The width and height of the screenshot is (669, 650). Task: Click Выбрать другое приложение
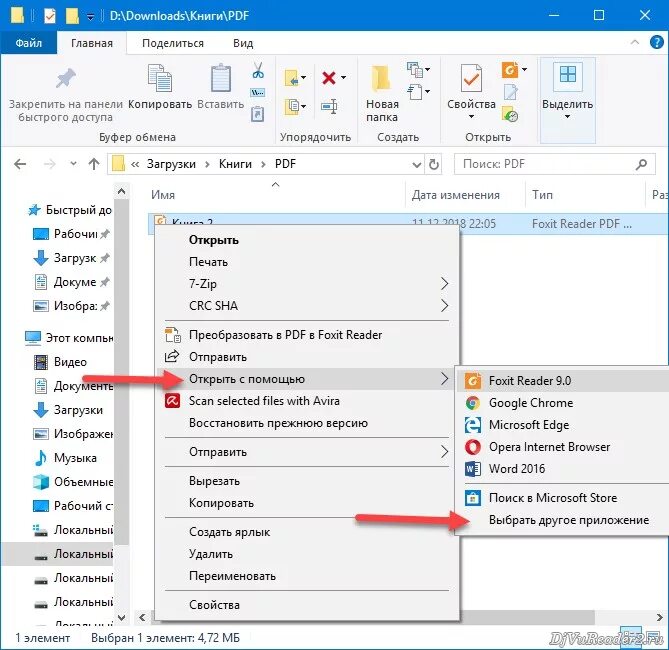point(562,520)
